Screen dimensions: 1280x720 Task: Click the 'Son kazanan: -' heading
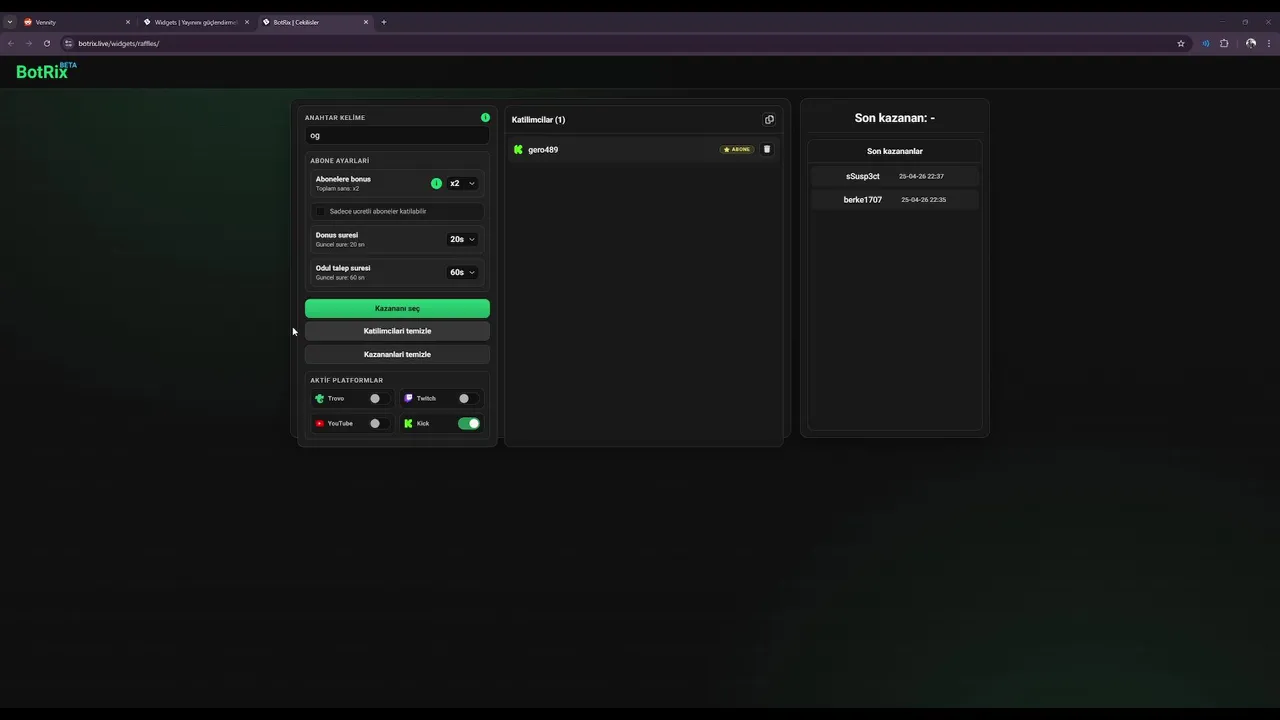coord(895,118)
